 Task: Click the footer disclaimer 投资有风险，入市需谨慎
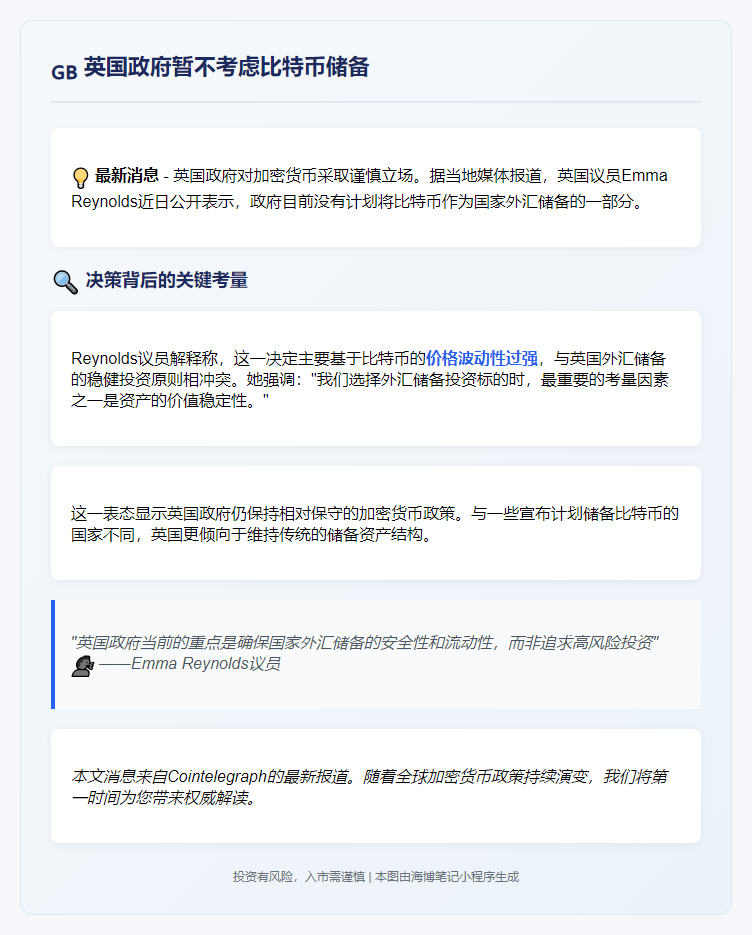click(x=298, y=877)
